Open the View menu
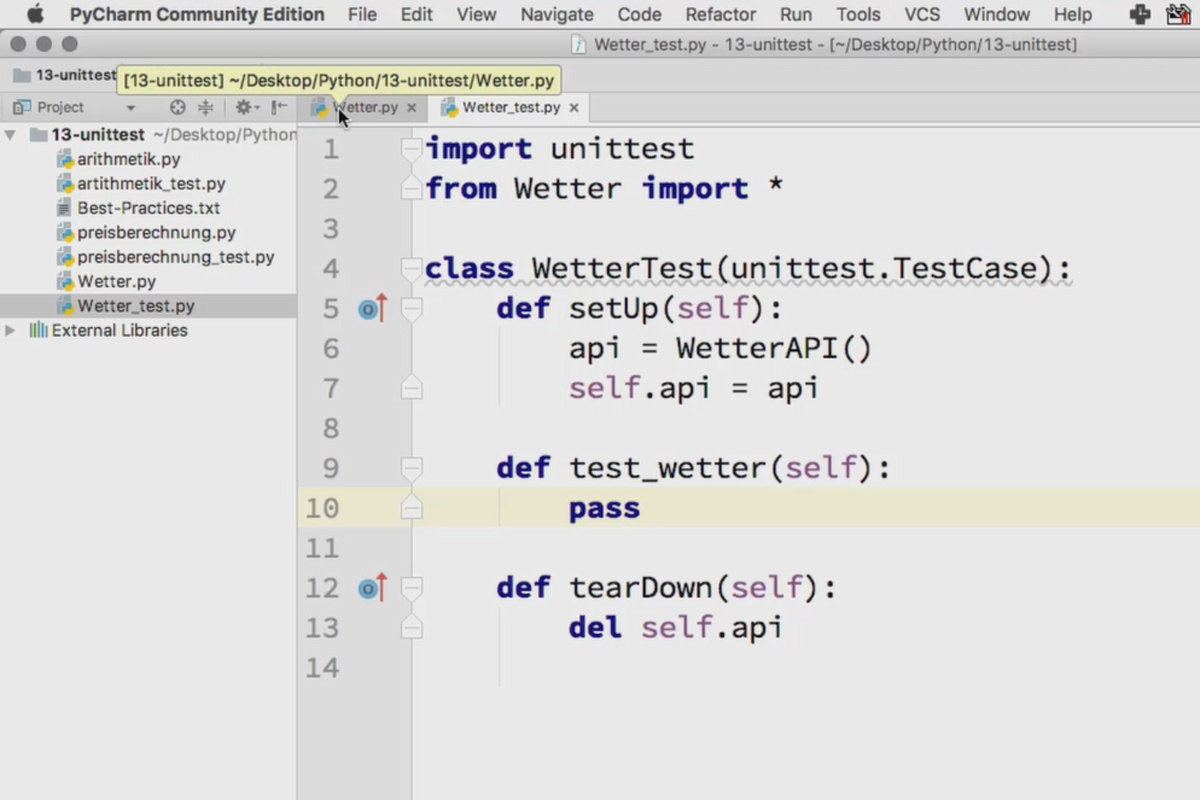 click(x=476, y=14)
